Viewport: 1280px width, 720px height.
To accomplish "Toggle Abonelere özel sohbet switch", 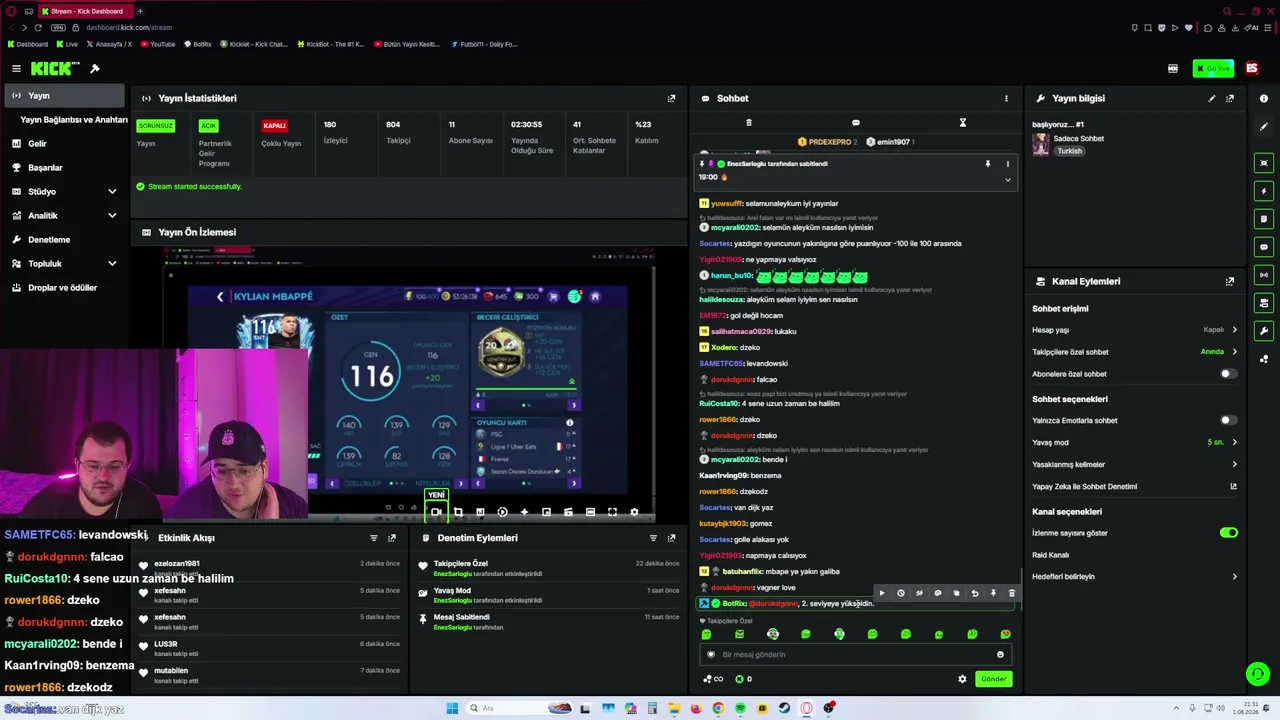I will click(x=1228, y=374).
